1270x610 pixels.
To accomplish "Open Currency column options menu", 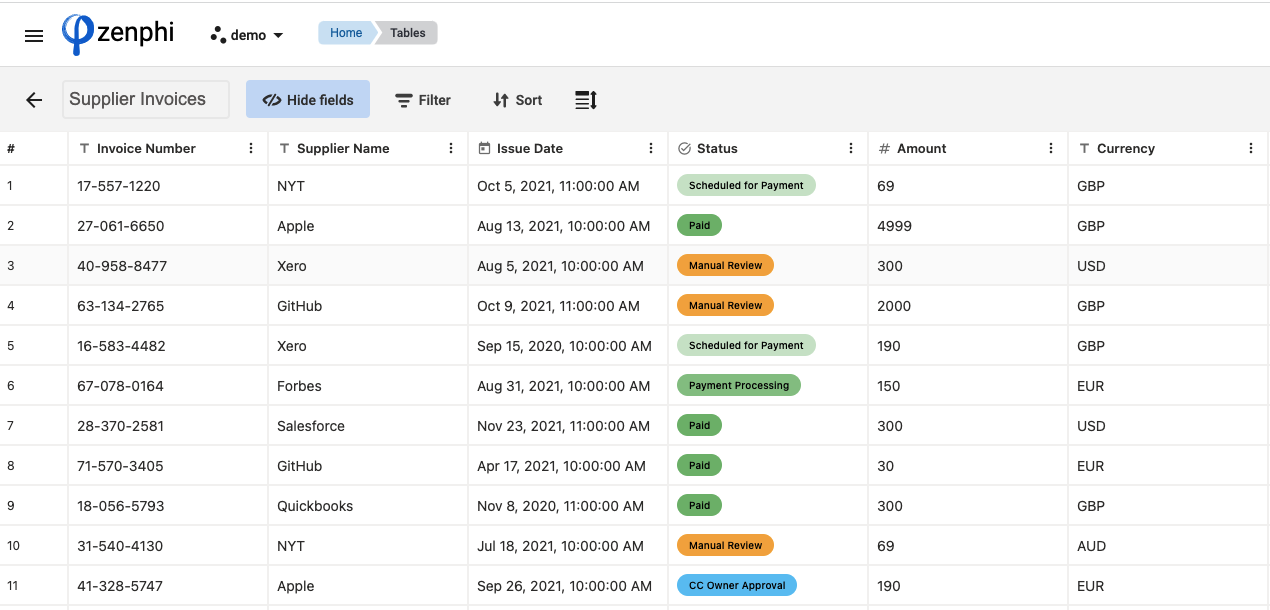I will 1251,148.
